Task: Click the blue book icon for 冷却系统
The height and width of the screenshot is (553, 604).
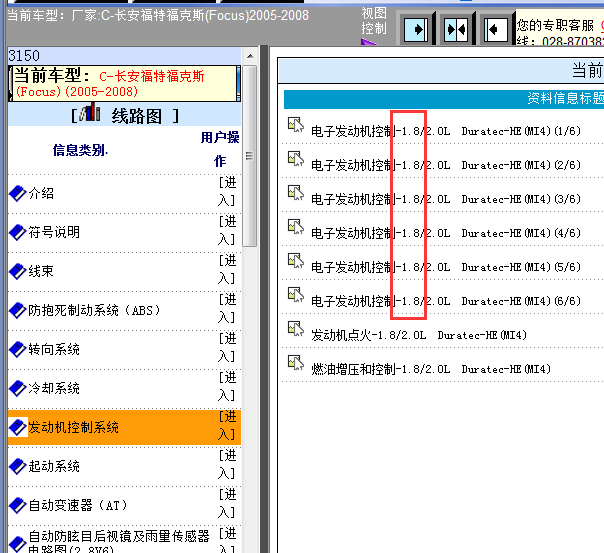Action: tap(17, 388)
